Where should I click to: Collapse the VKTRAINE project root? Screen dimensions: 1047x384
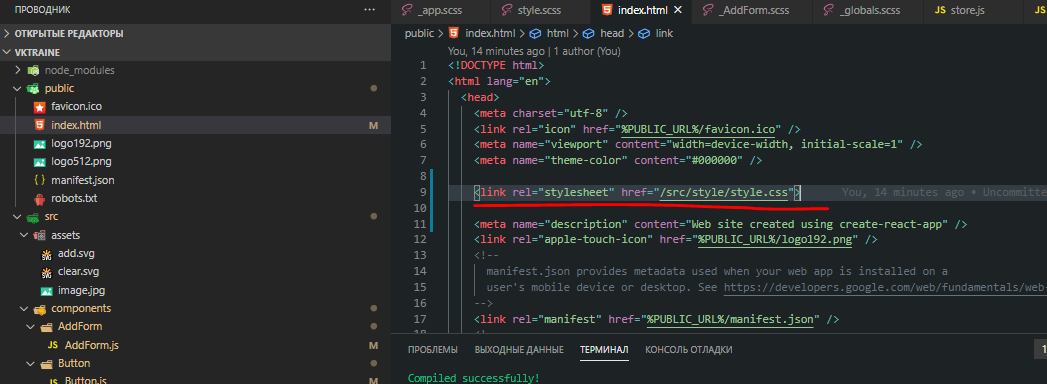click(x=7, y=52)
